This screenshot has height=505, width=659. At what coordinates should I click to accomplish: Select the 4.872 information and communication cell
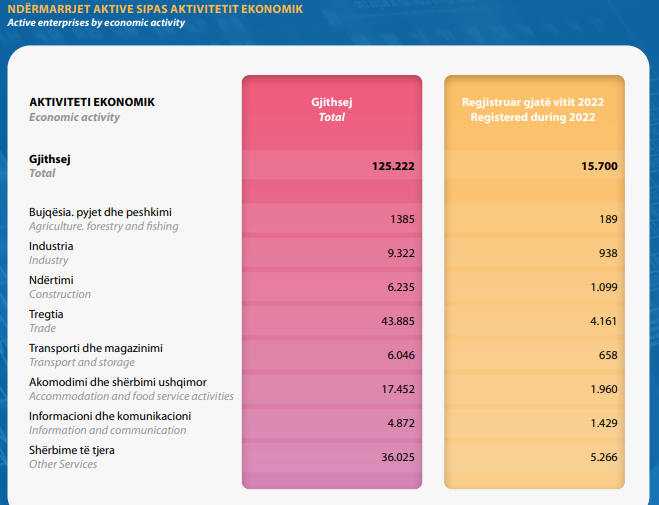tap(399, 423)
